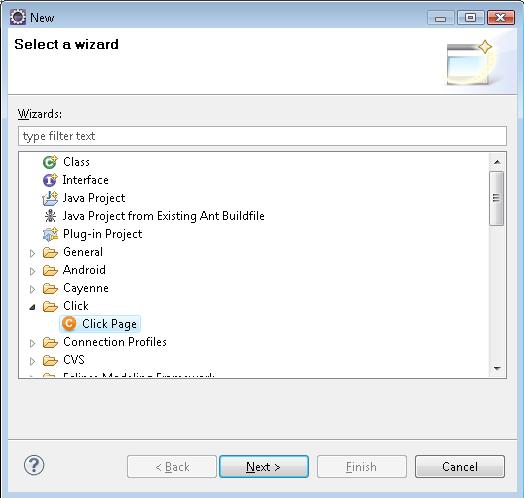Click the scrollbar down arrow
The width and height of the screenshot is (524, 498).
pos(497,368)
